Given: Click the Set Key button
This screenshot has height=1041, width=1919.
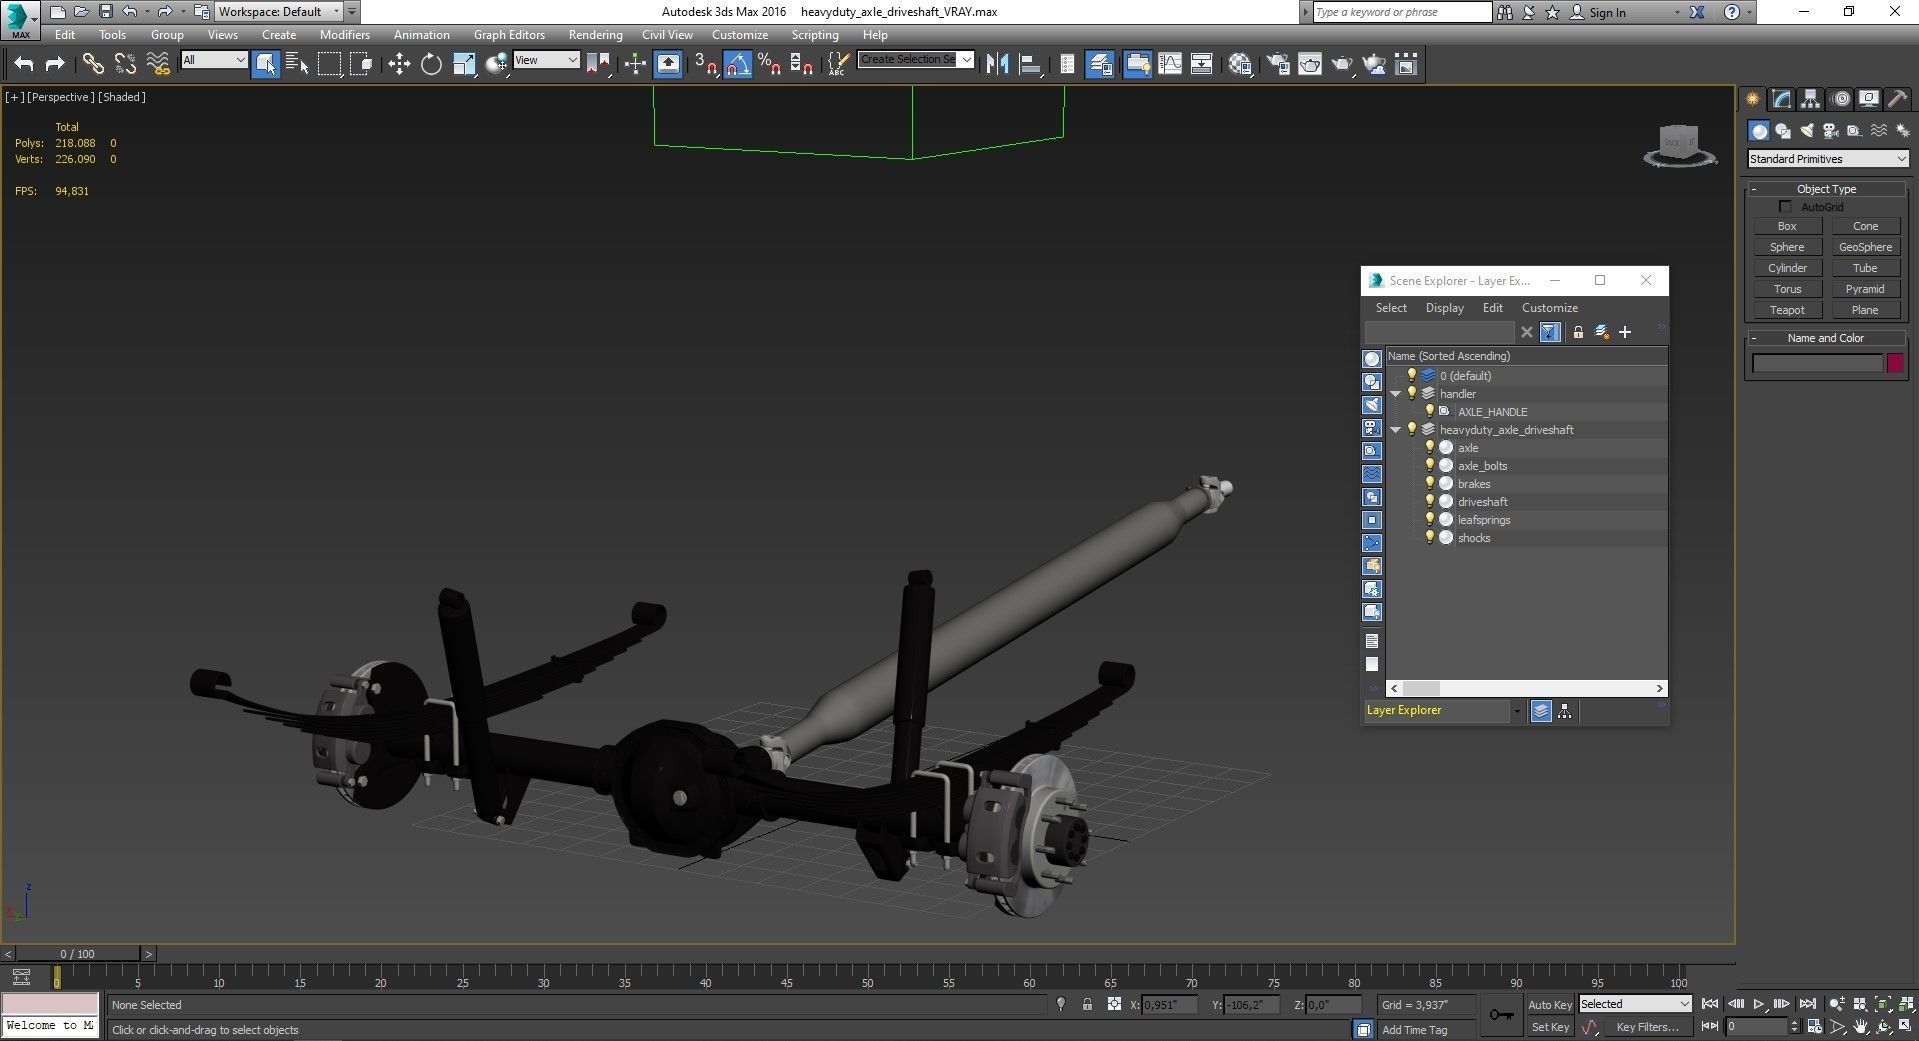Looking at the screenshot, I should pos(1550,1027).
